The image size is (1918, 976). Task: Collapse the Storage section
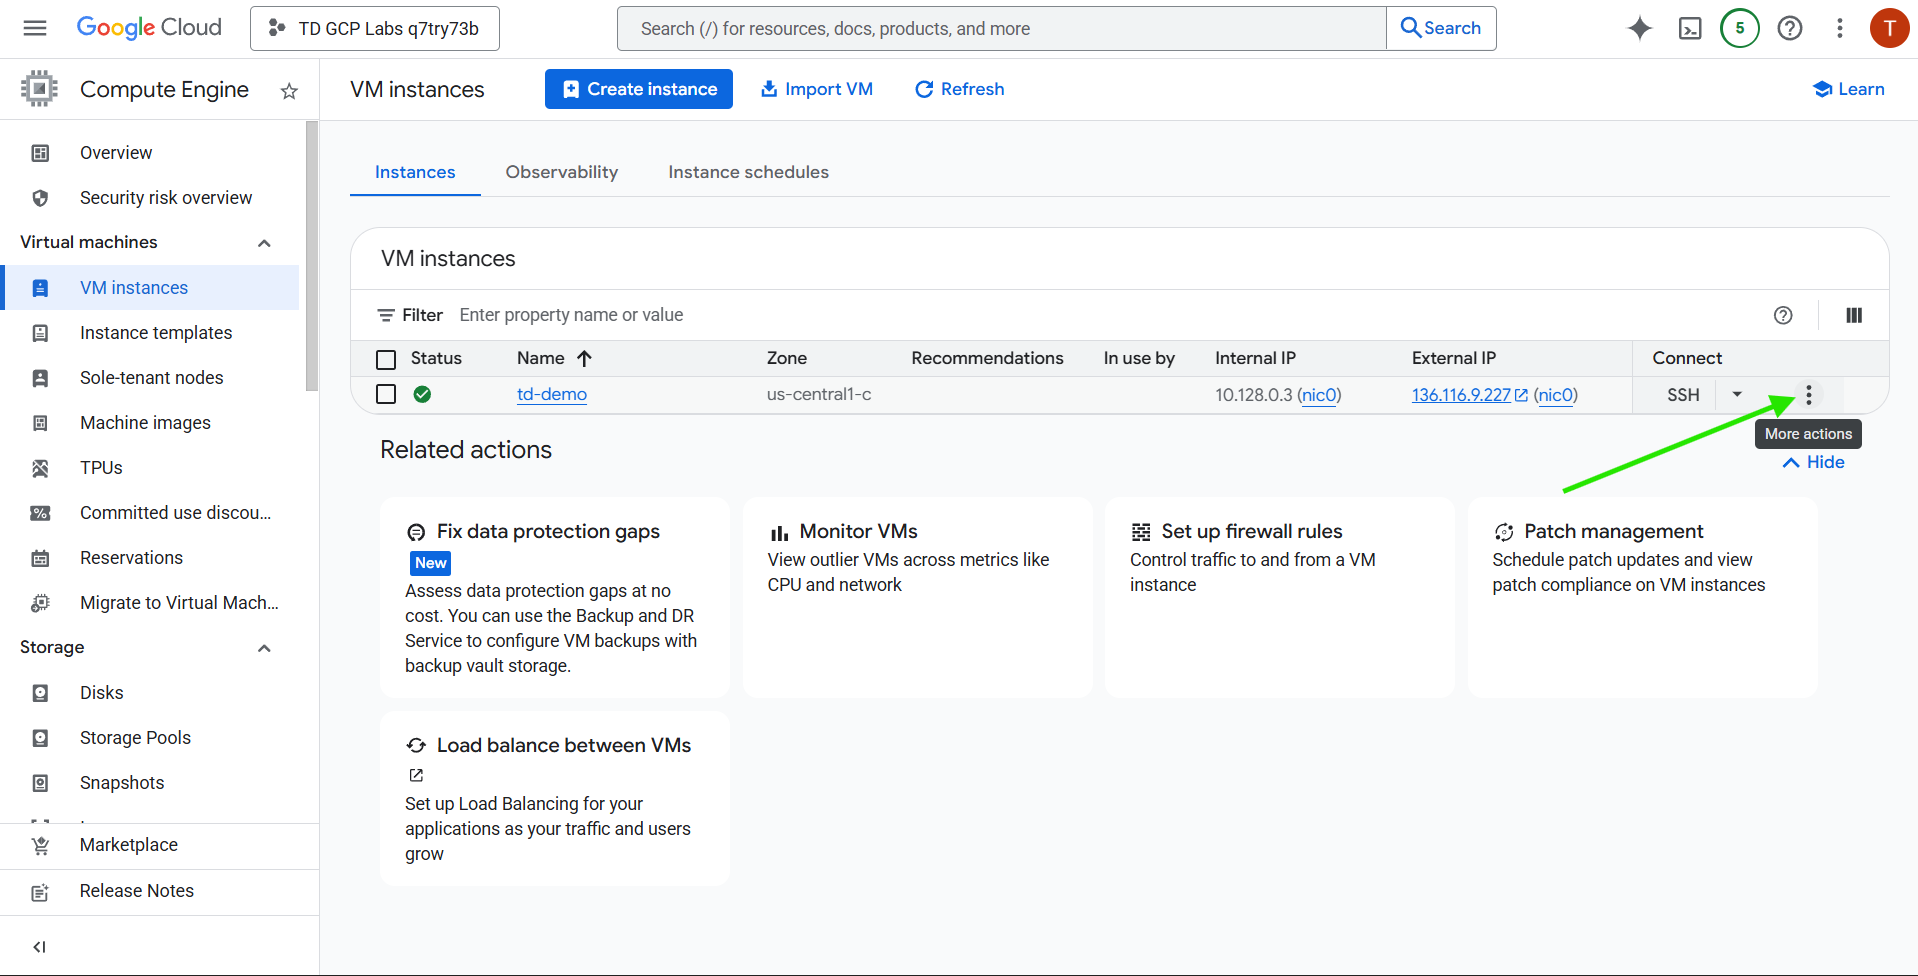coord(264,648)
